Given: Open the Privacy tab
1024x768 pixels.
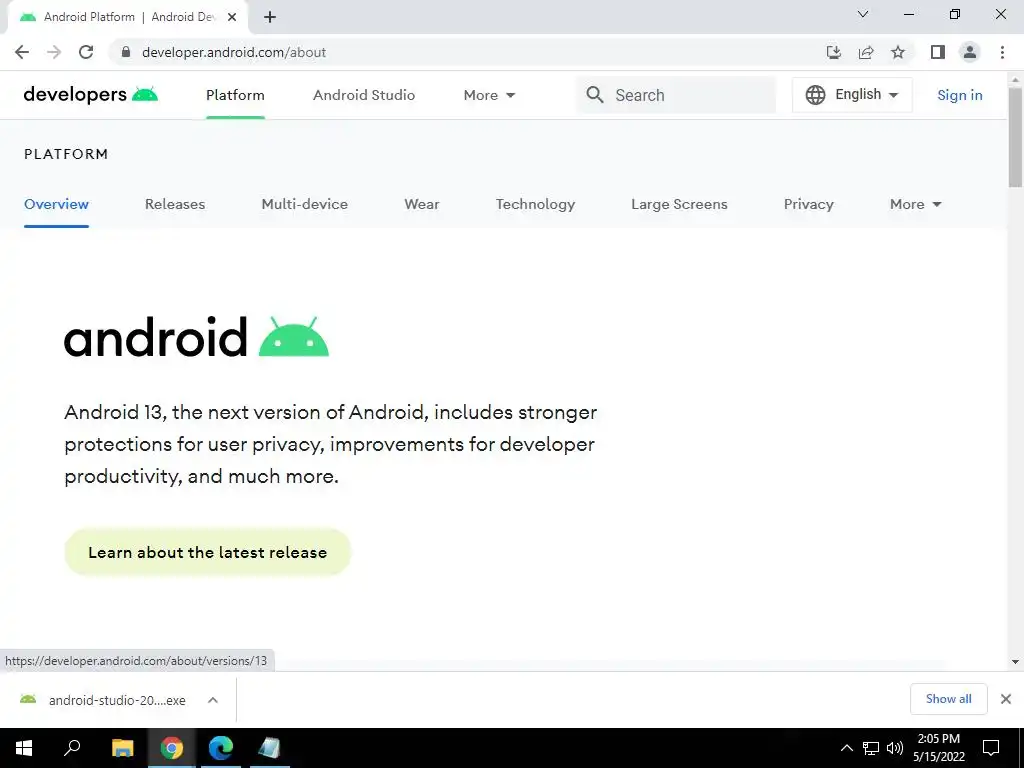Looking at the screenshot, I should point(808,204).
